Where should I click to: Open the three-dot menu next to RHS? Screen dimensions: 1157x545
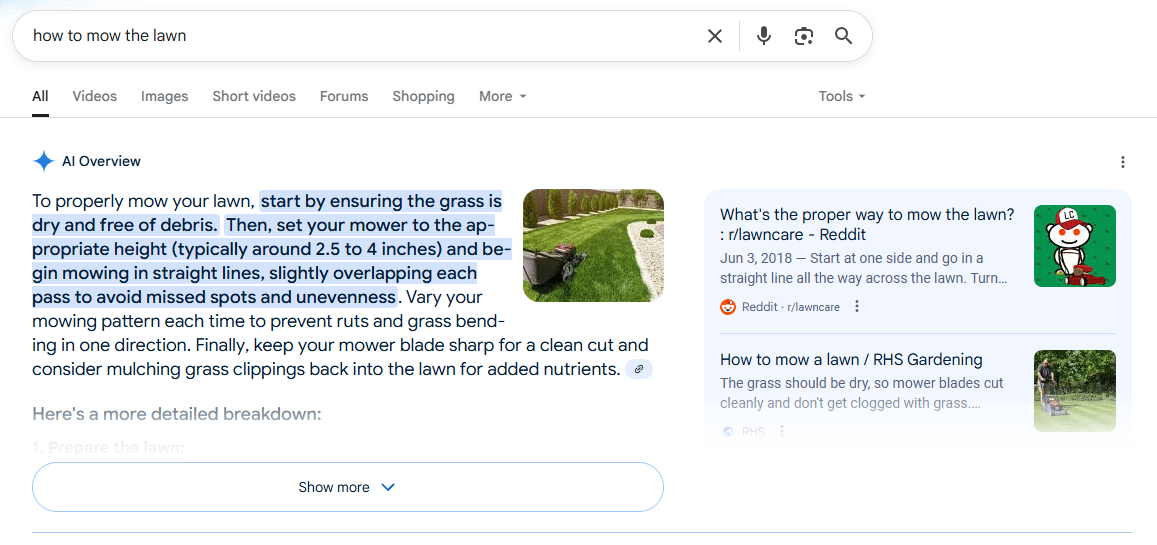(x=782, y=431)
